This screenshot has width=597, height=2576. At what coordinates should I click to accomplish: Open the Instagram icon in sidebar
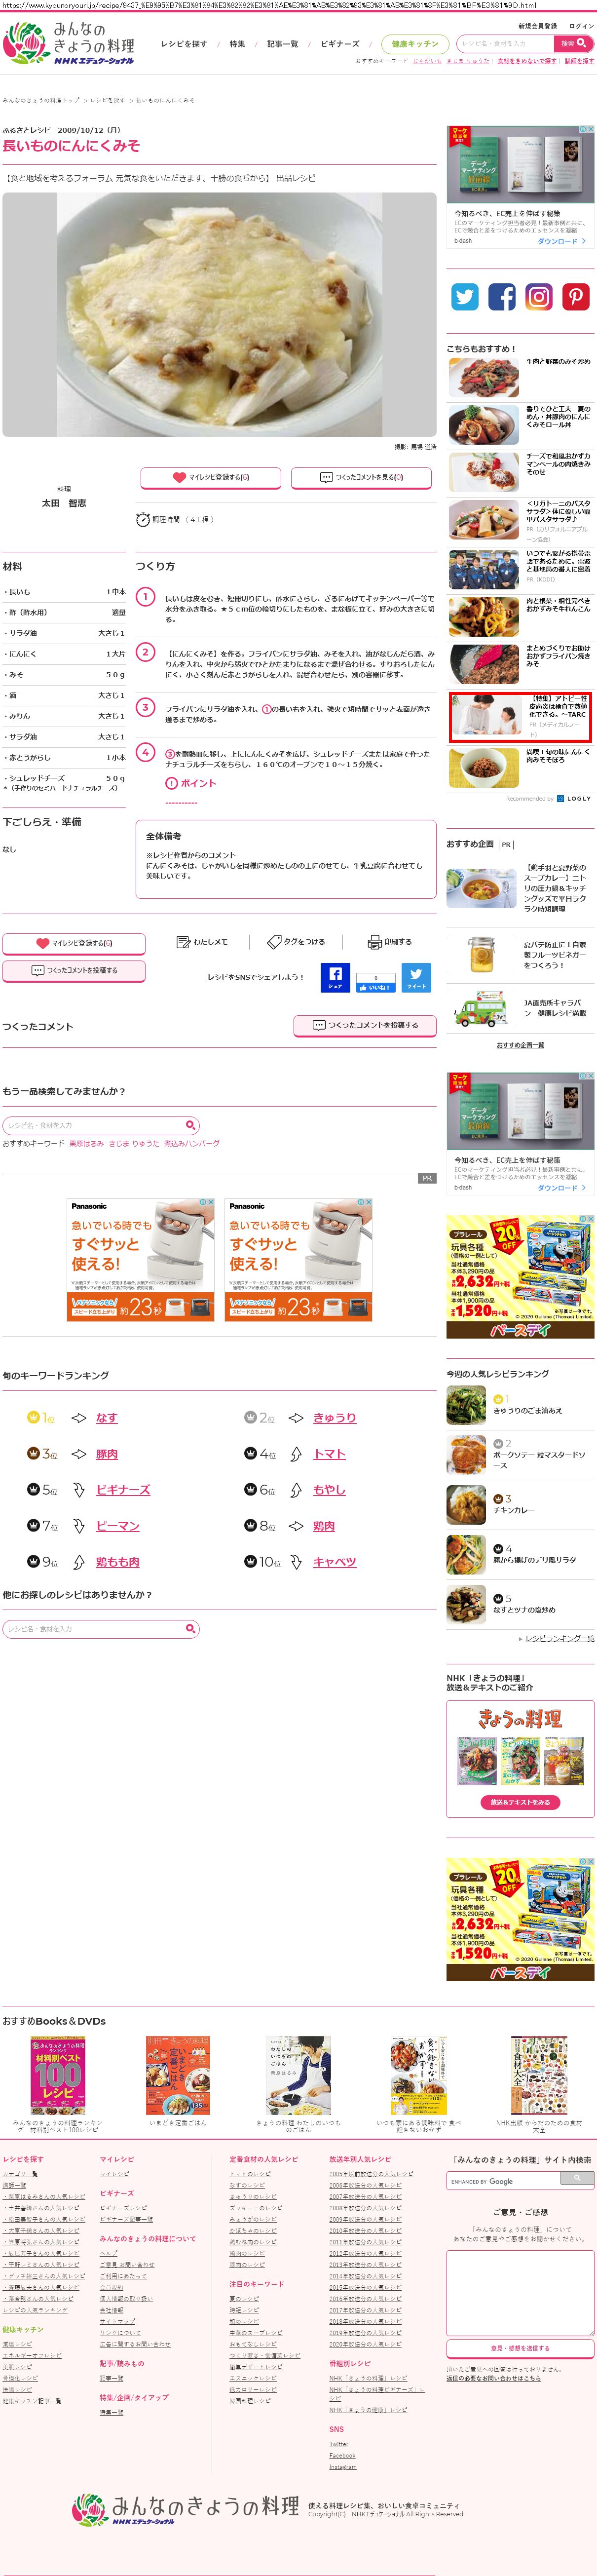tap(539, 296)
